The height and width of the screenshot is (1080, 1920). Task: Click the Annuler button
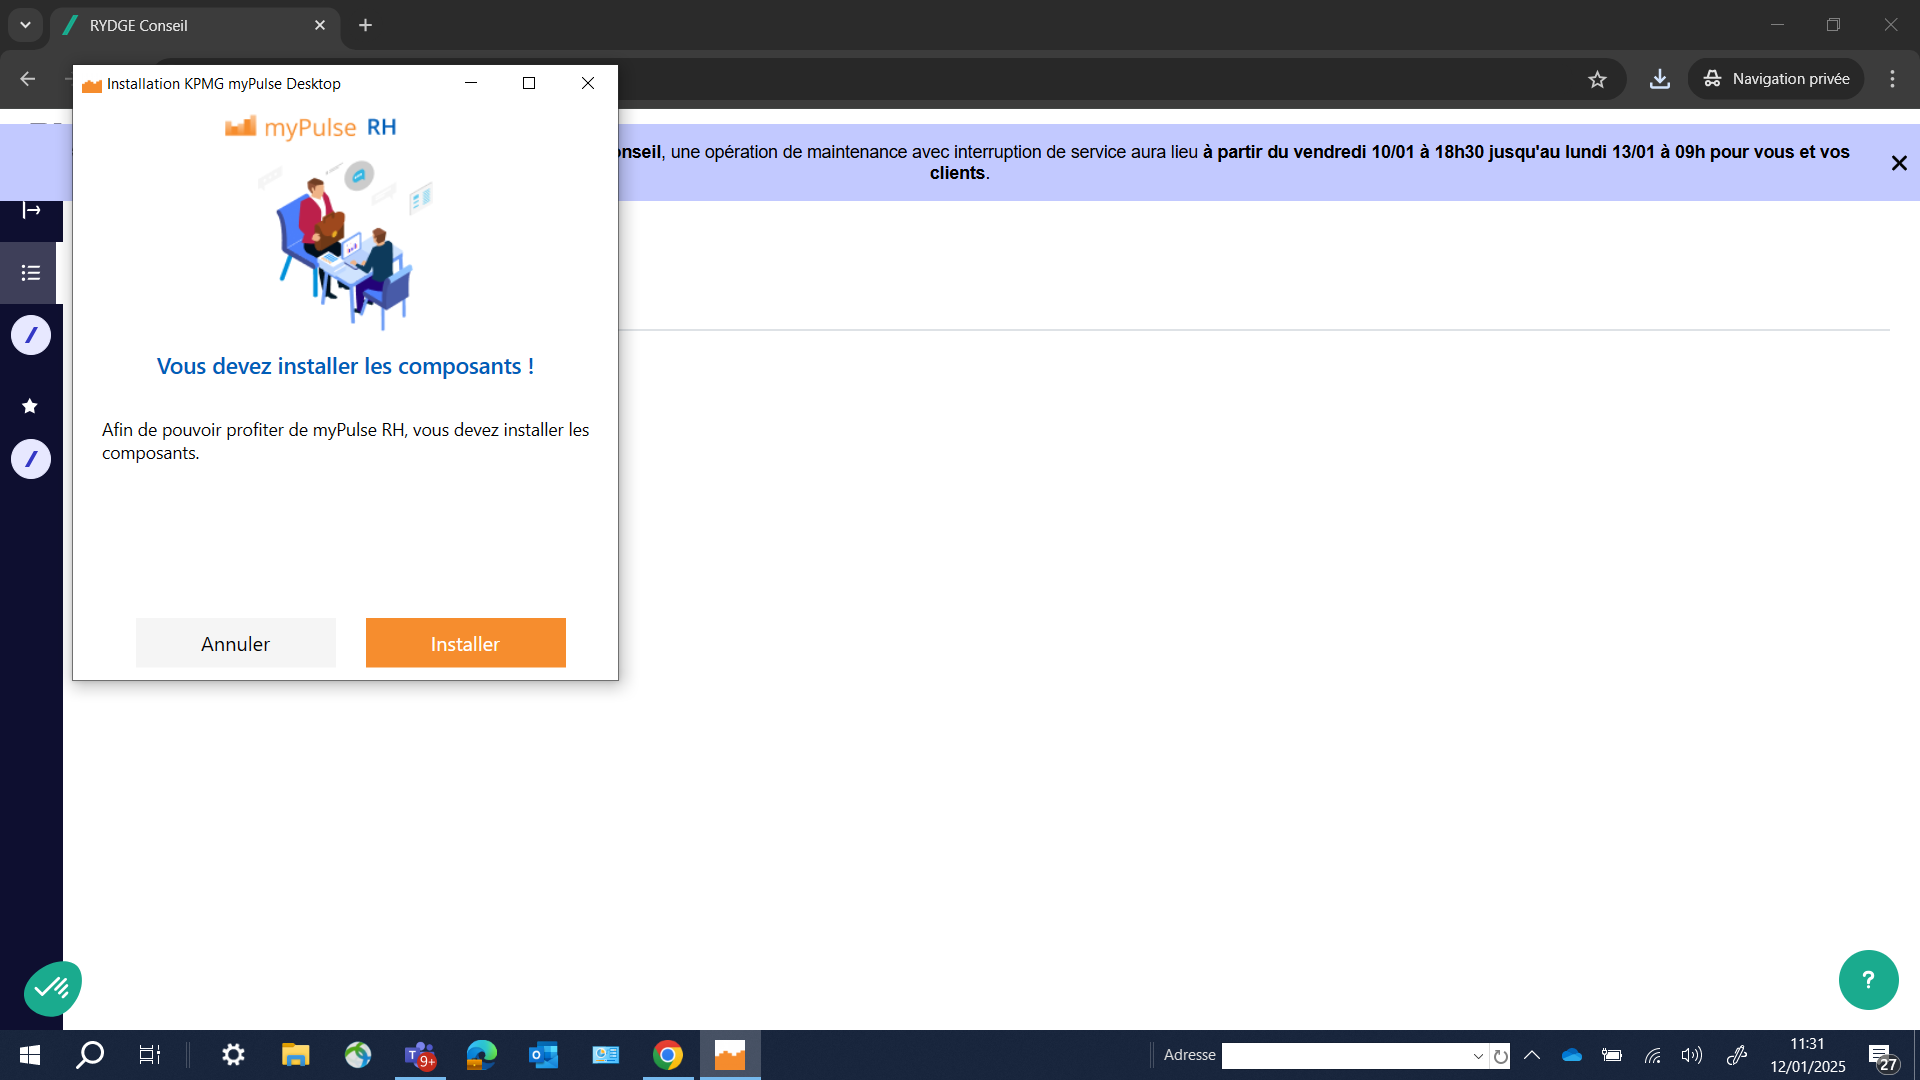[235, 643]
